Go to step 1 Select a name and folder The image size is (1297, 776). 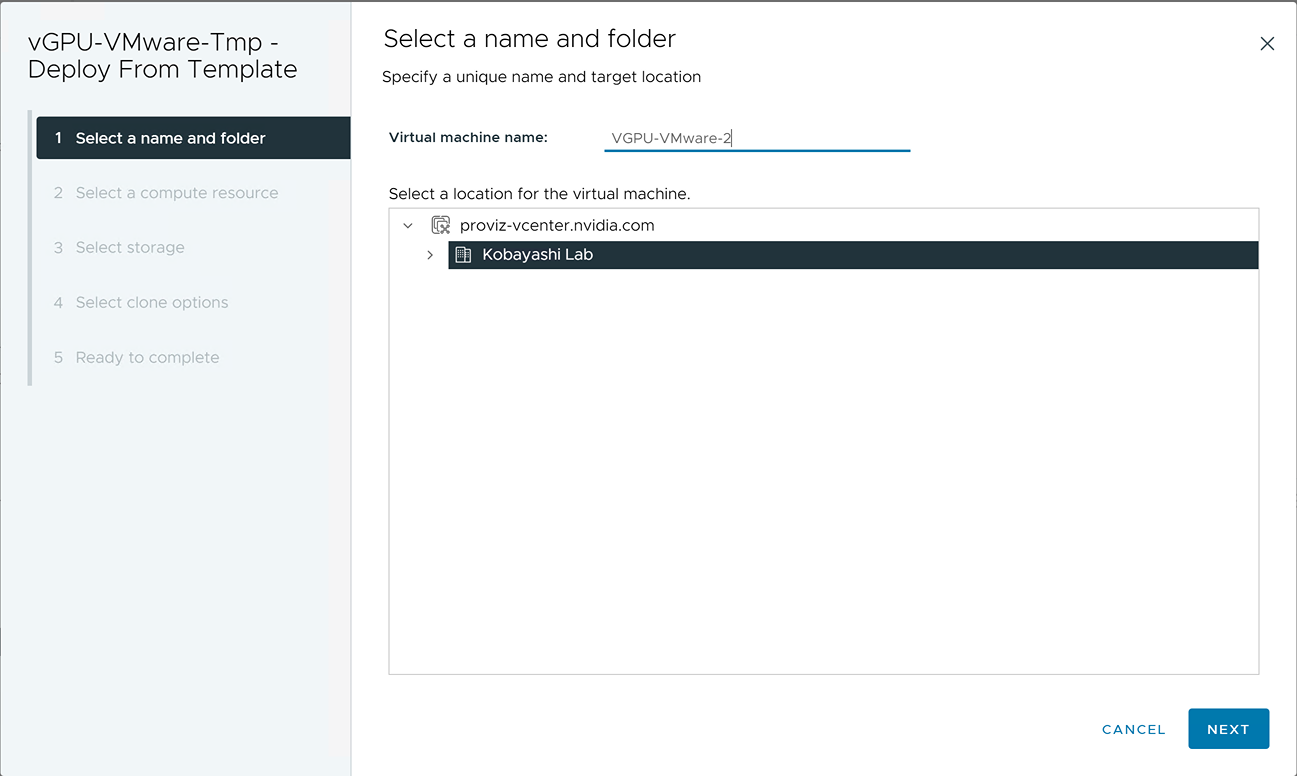170,138
